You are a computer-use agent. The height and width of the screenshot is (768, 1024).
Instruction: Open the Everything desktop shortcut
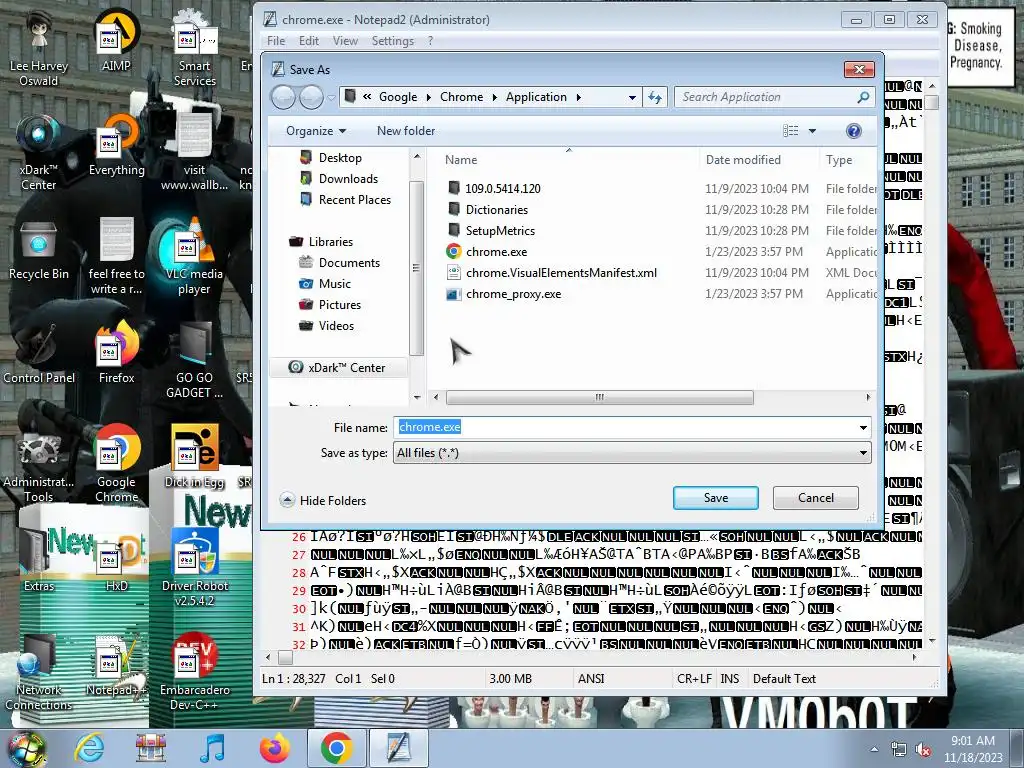[x=116, y=146]
